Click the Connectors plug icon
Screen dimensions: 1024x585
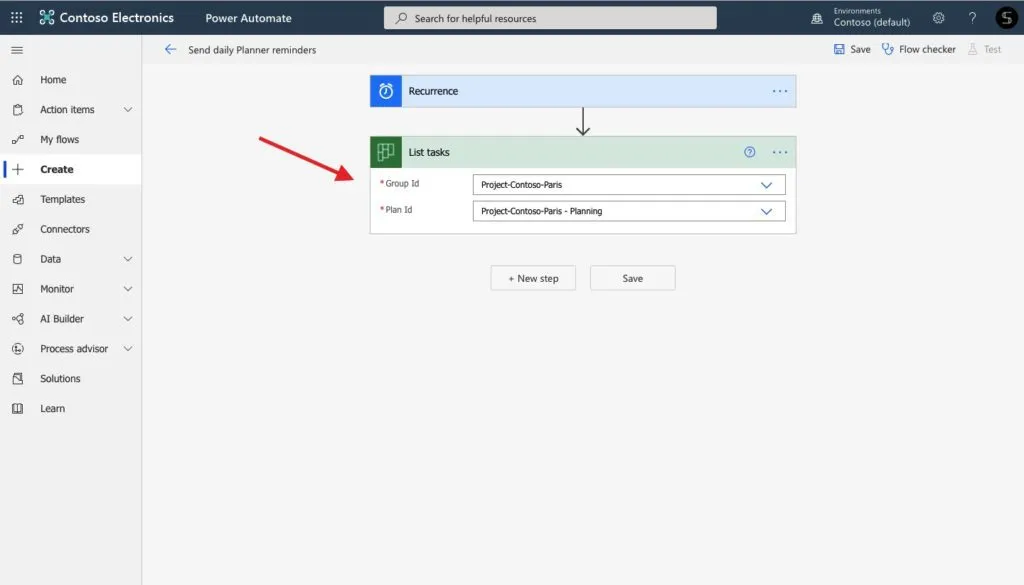(18, 229)
